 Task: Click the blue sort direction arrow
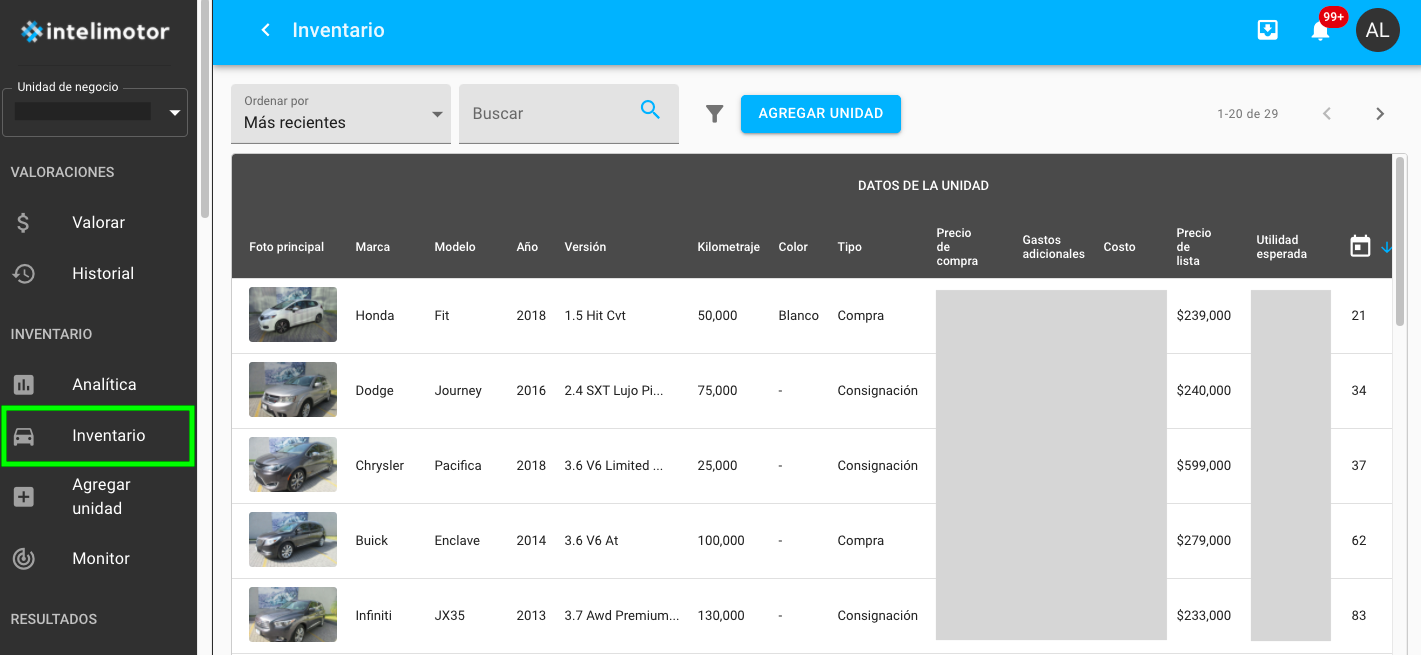1386,247
